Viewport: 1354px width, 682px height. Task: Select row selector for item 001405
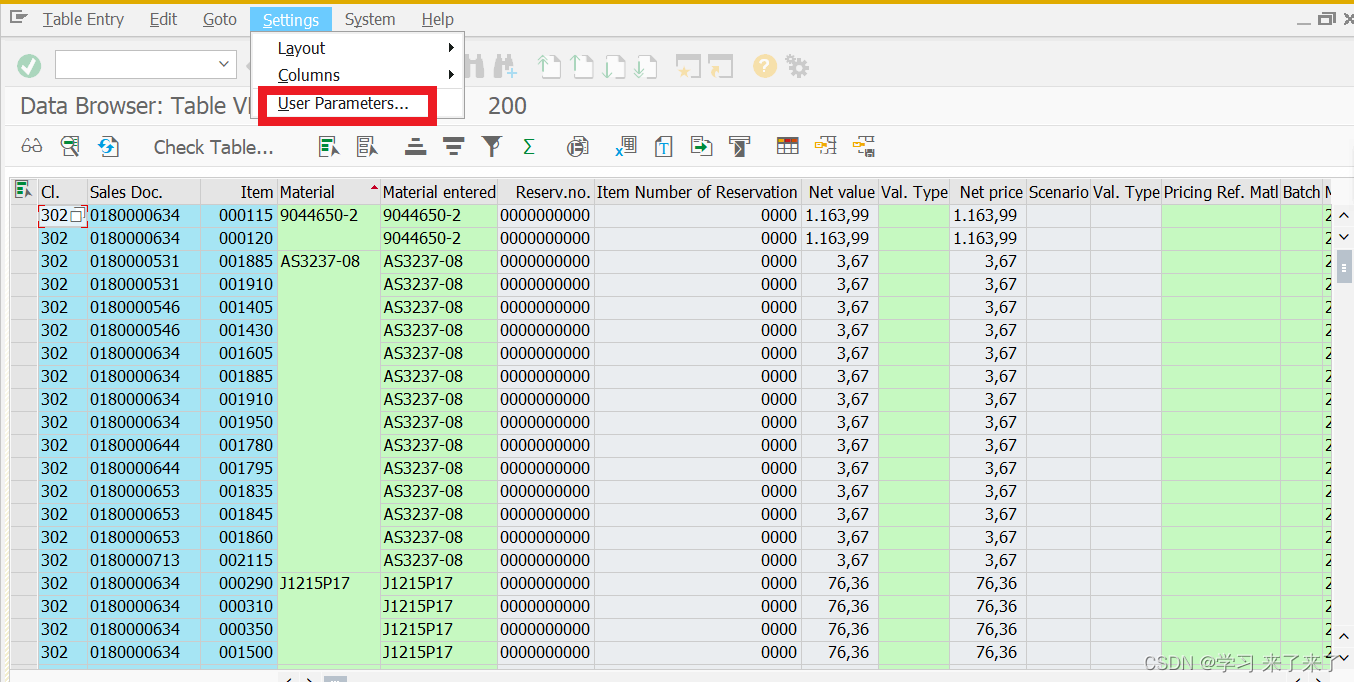pos(23,307)
